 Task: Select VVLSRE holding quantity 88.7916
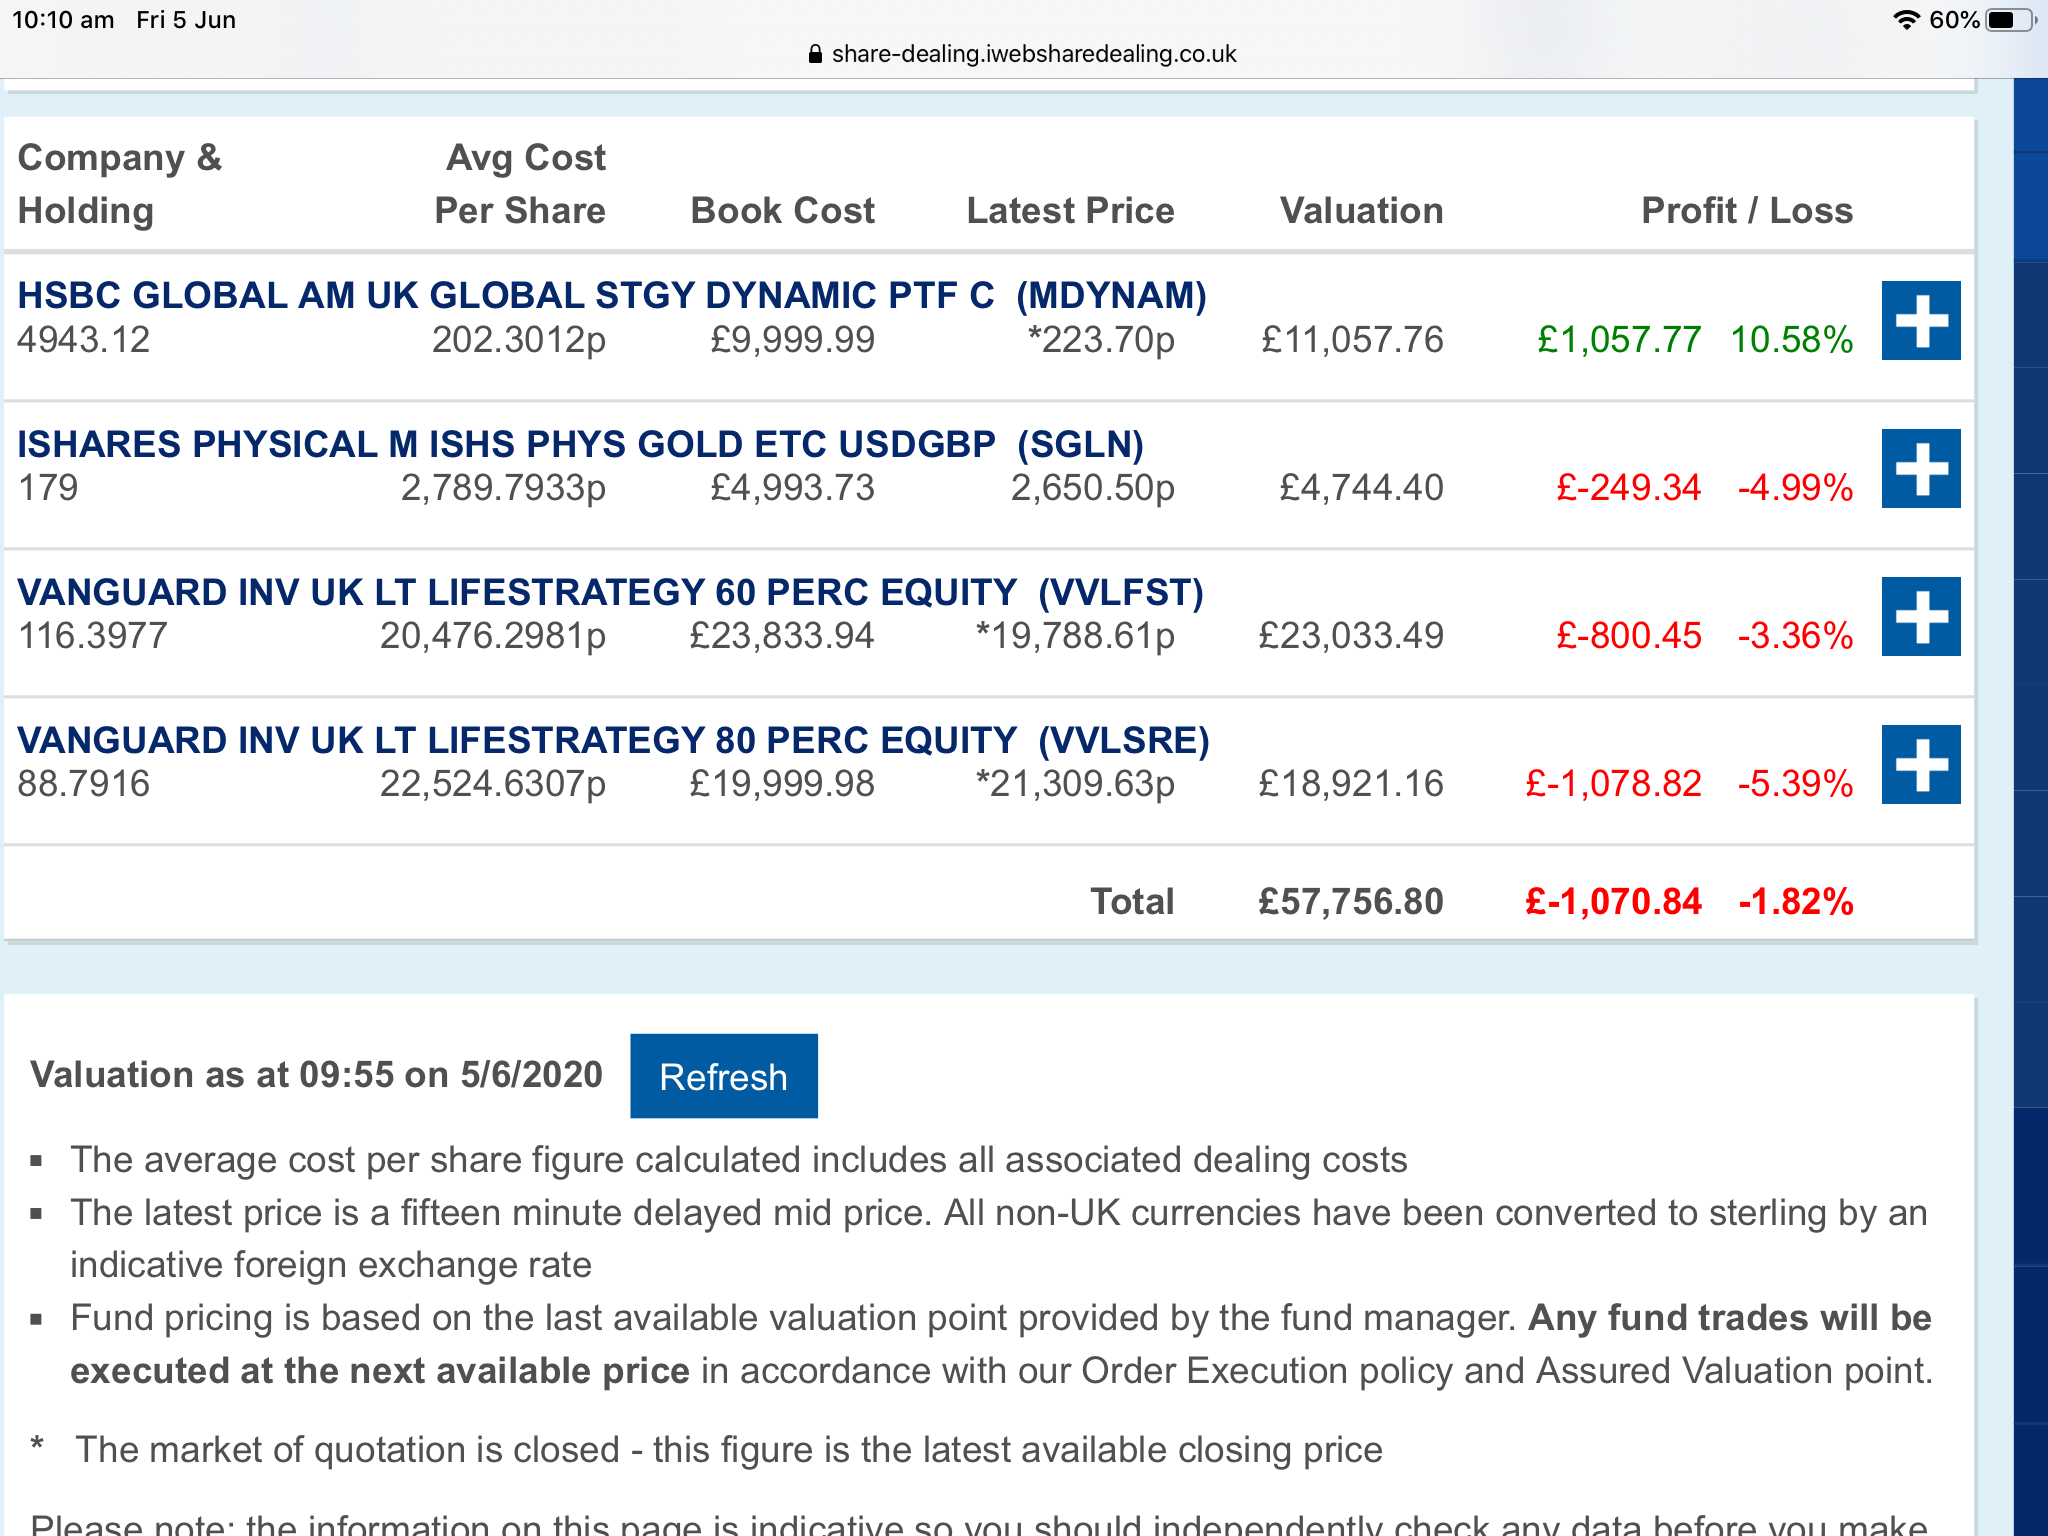(x=84, y=784)
